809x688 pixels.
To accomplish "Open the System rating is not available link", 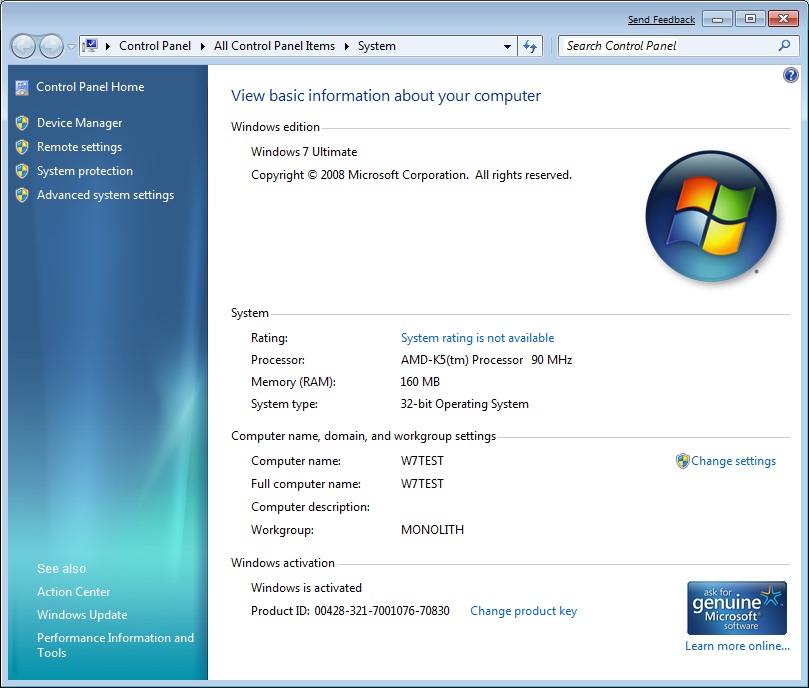I will pos(477,338).
